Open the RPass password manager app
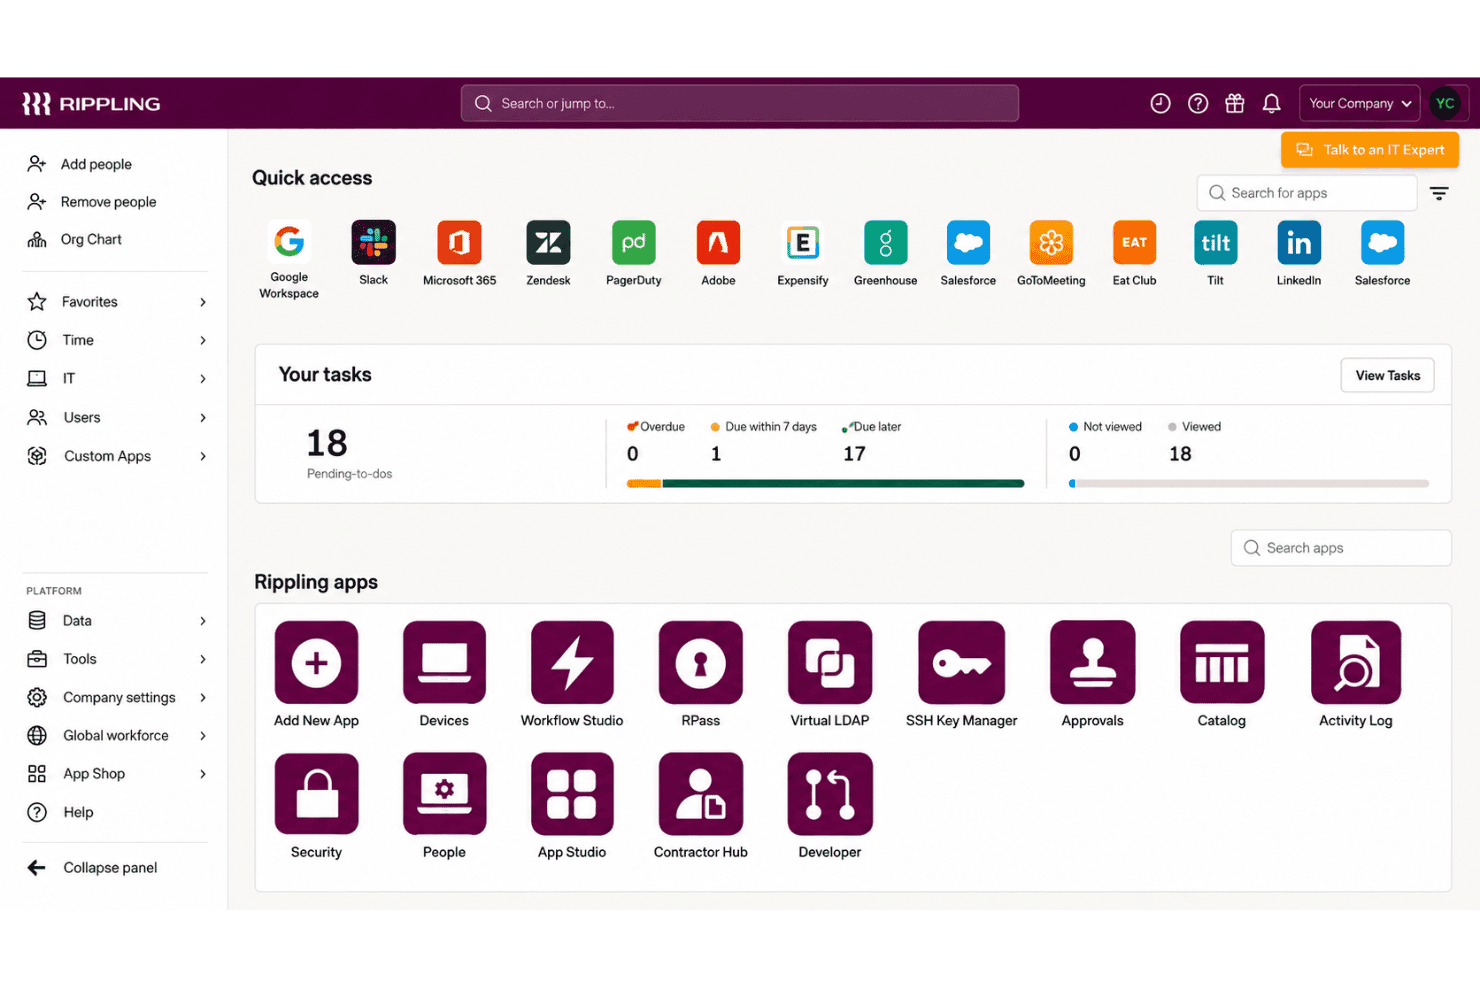Image resolution: width=1480 pixels, height=987 pixels. 700,662
